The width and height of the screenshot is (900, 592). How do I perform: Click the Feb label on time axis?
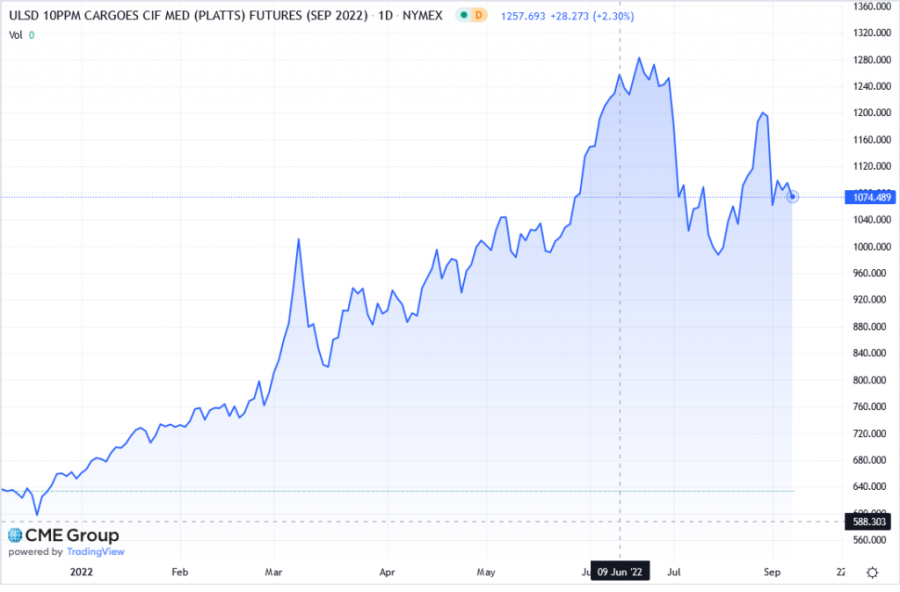pos(179,574)
